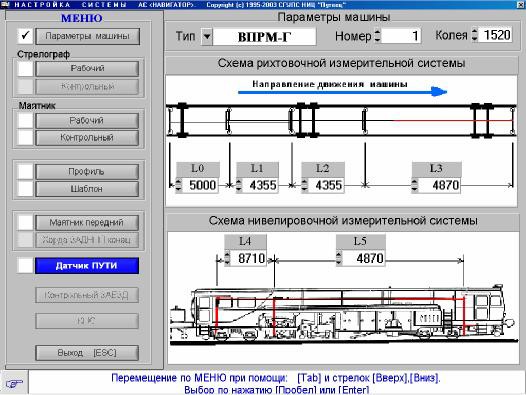
Task: Toggle checkbox next to Стрелограф Контрольный
Action: 25,87
